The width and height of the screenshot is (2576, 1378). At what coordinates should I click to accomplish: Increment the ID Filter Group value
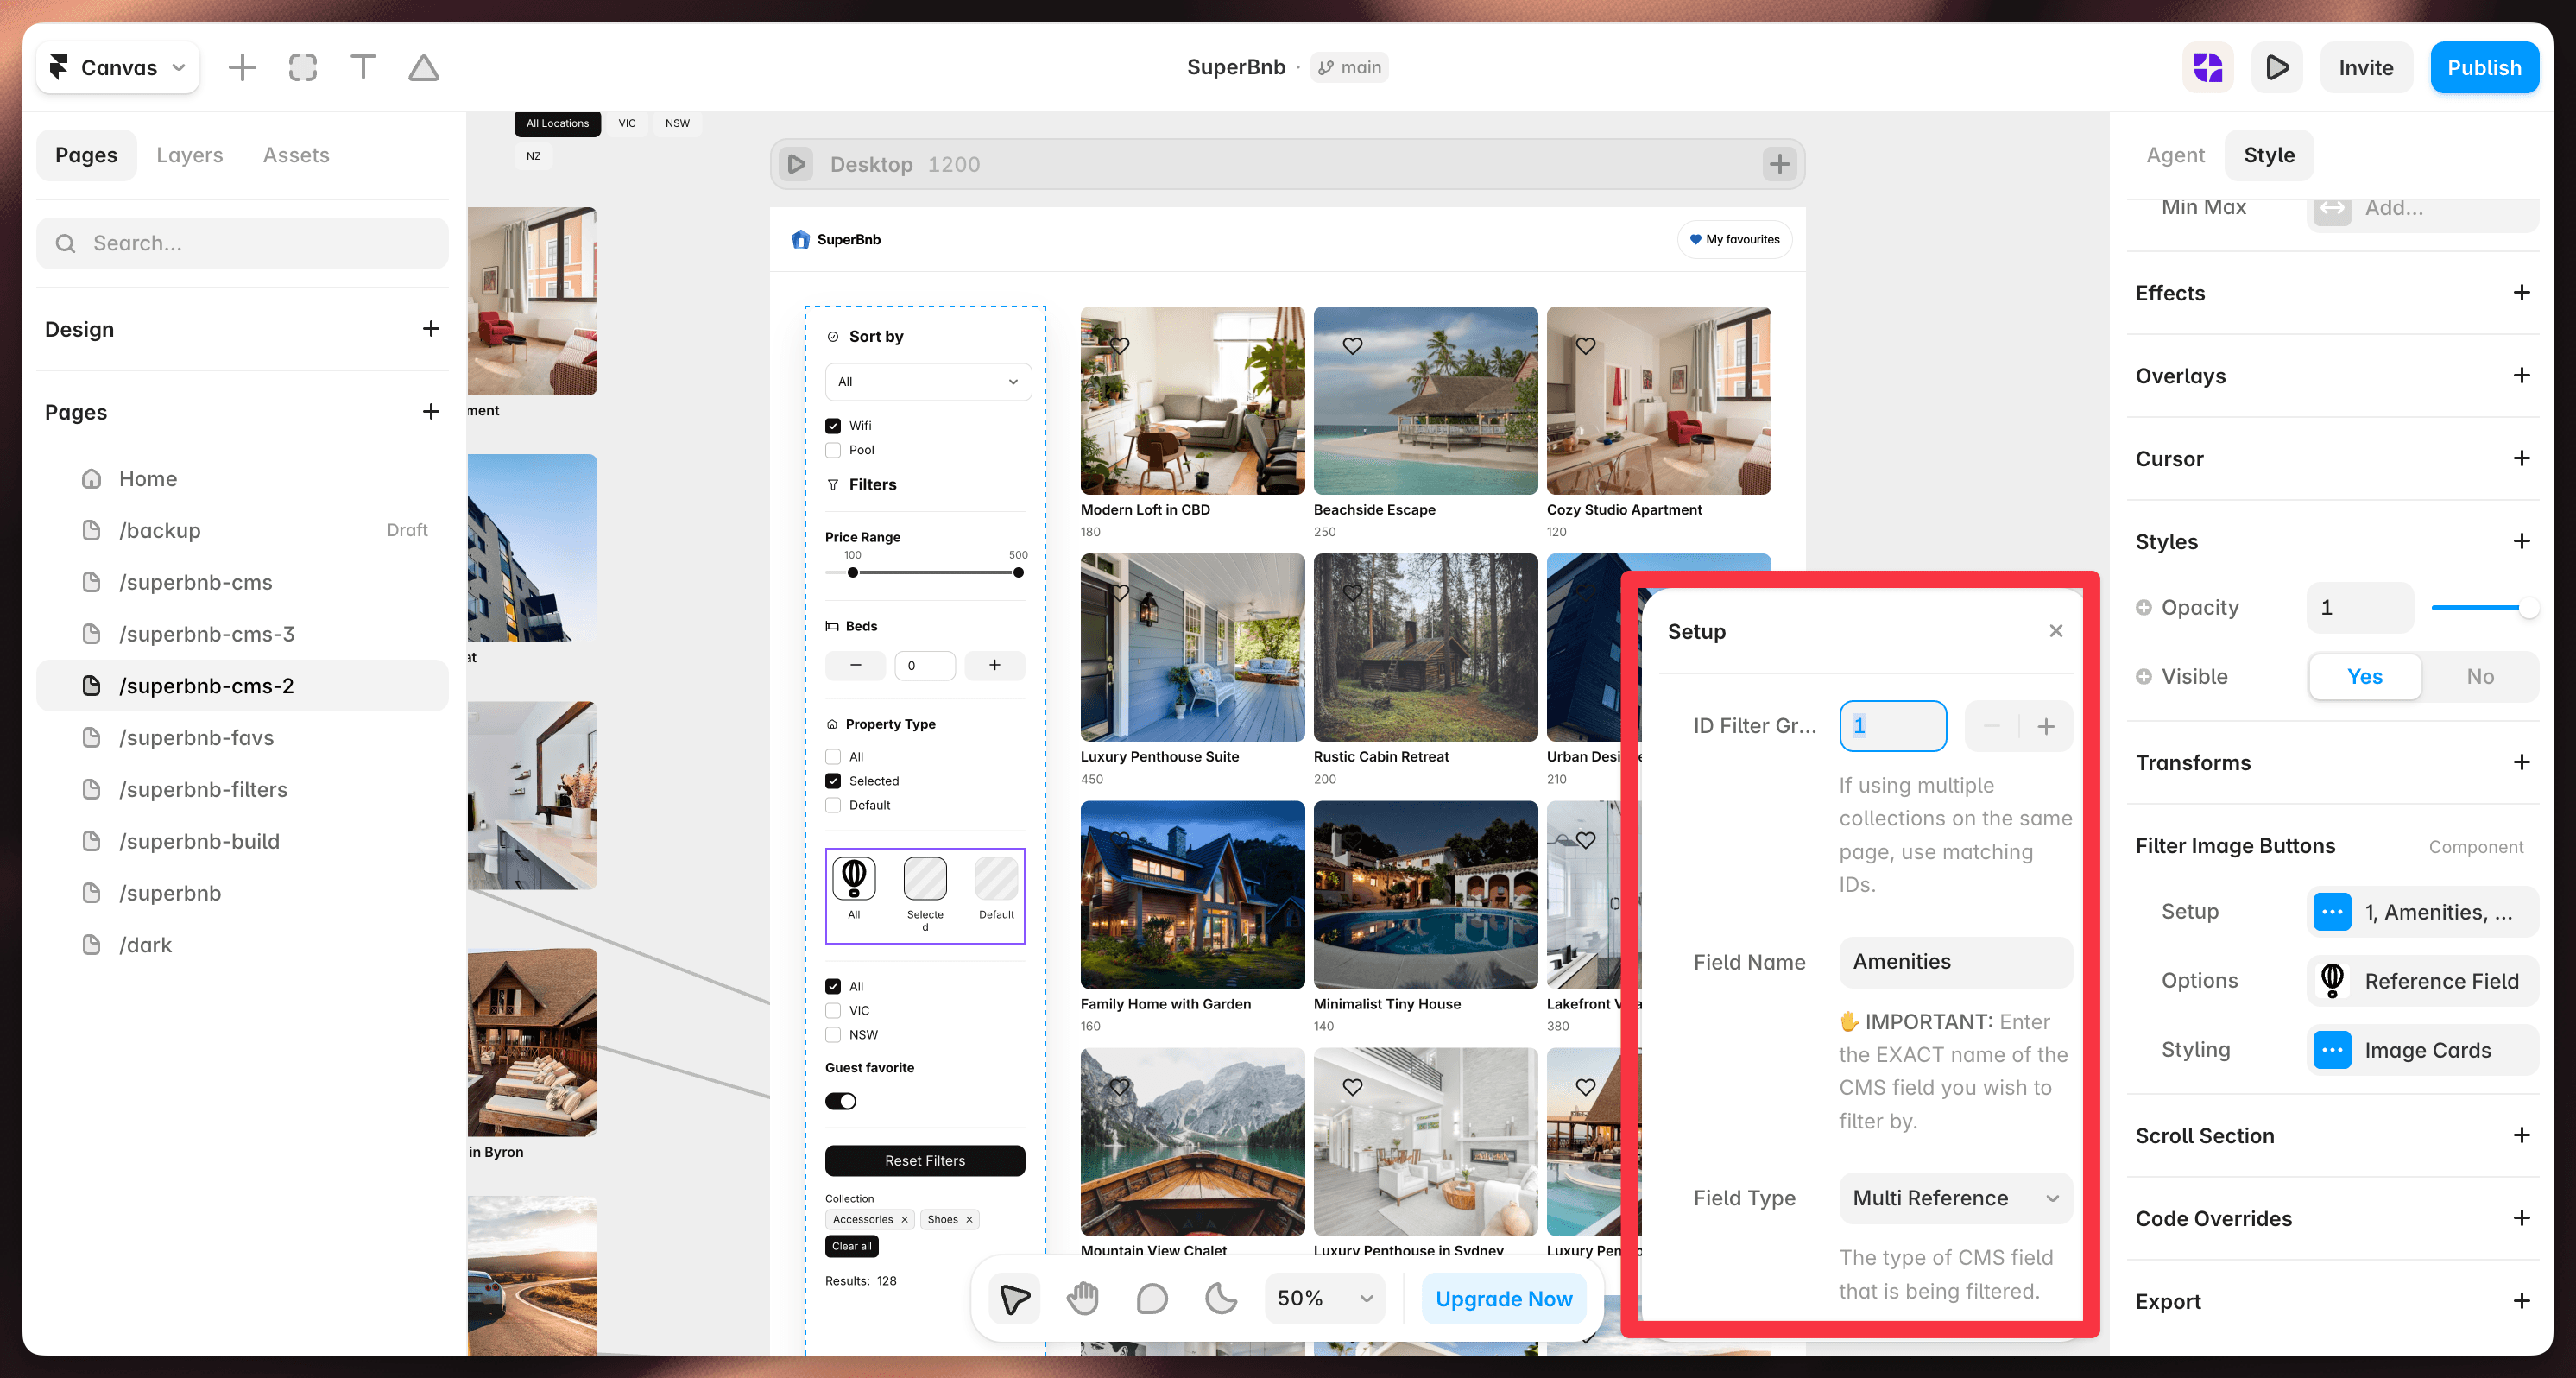coord(2046,727)
